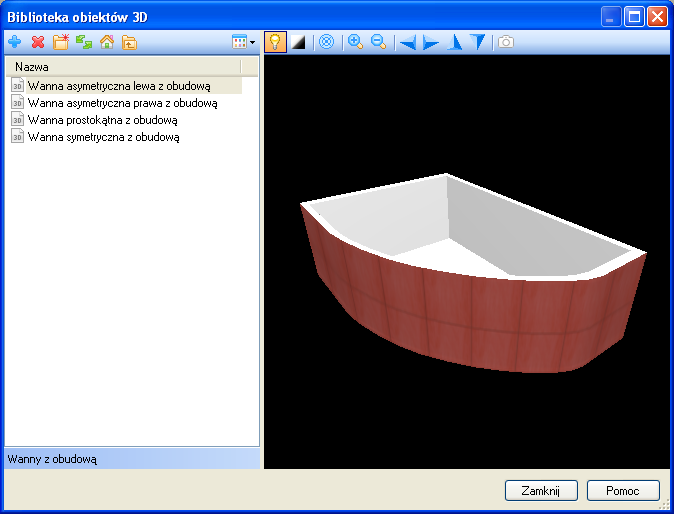Toggle the light bulb lighting button
The width and height of the screenshot is (674, 514).
point(275,42)
